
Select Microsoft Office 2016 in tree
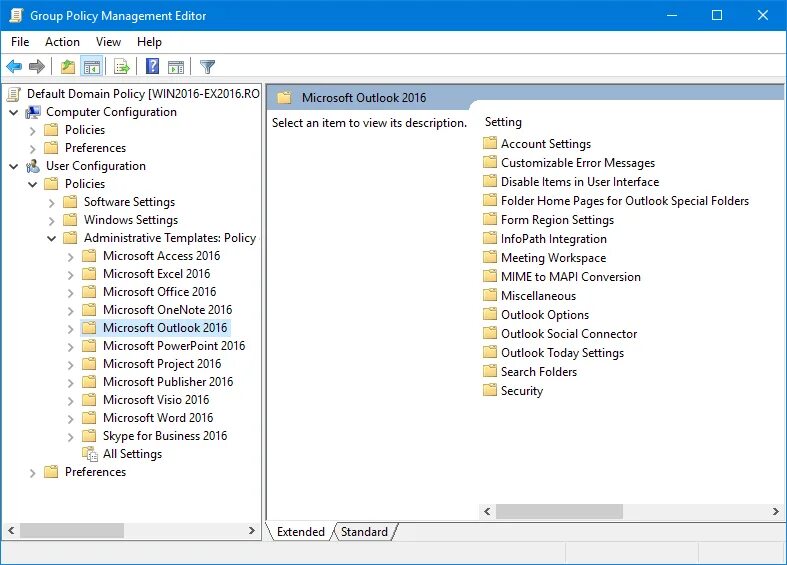tap(159, 292)
